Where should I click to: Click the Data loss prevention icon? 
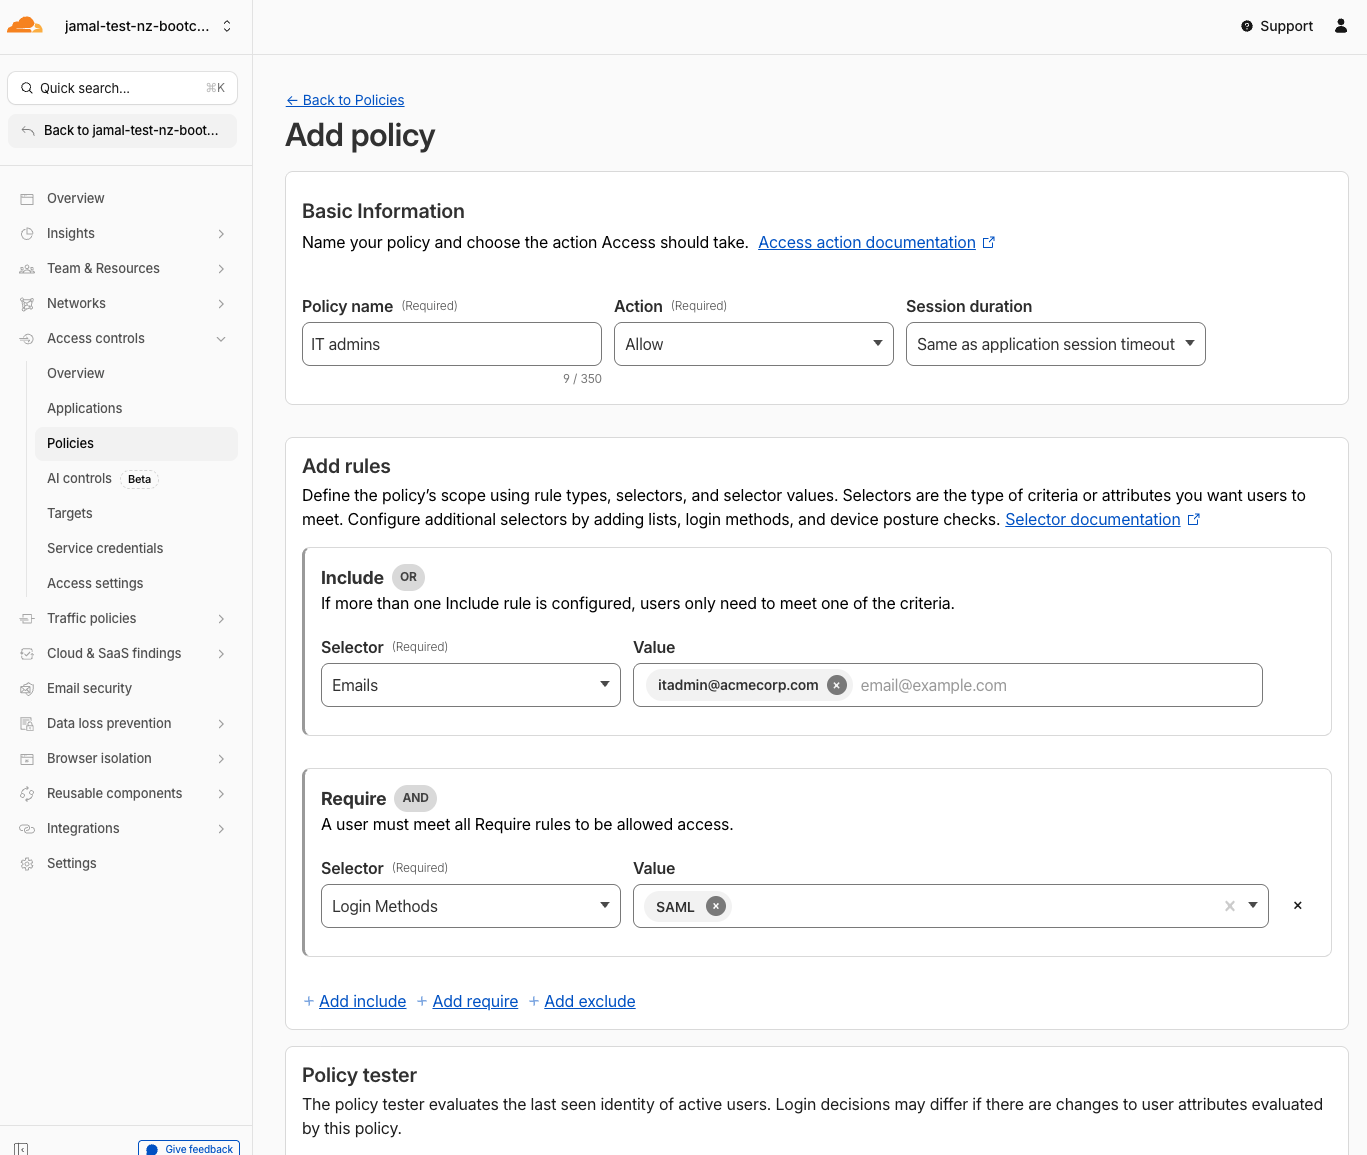[x=27, y=724]
